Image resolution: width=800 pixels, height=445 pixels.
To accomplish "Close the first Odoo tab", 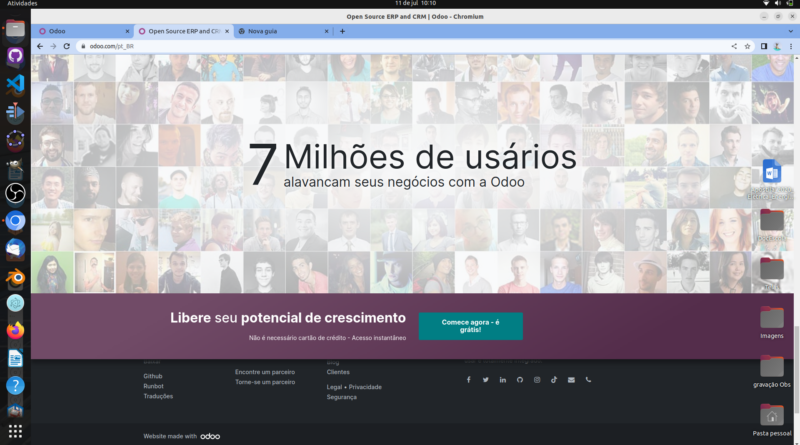I will pos(127,31).
